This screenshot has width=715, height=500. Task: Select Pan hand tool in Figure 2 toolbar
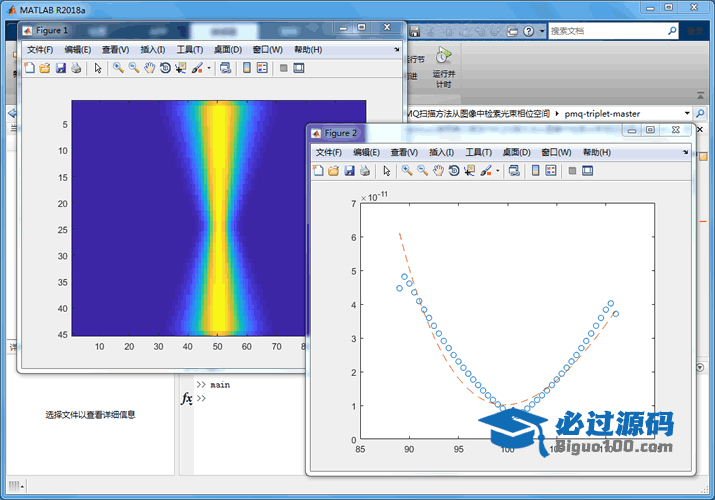click(438, 170)
